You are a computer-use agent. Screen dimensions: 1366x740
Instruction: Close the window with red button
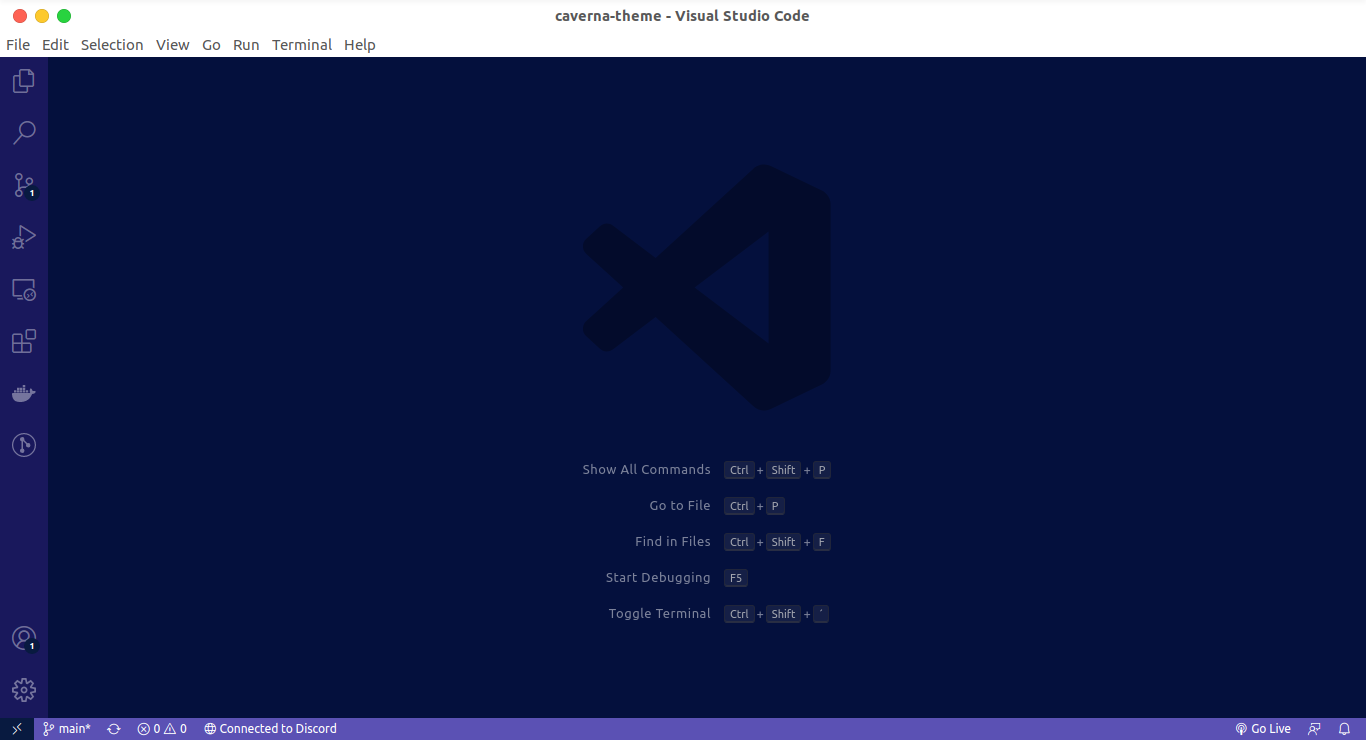pyautogui.click(x=20, y=16)
